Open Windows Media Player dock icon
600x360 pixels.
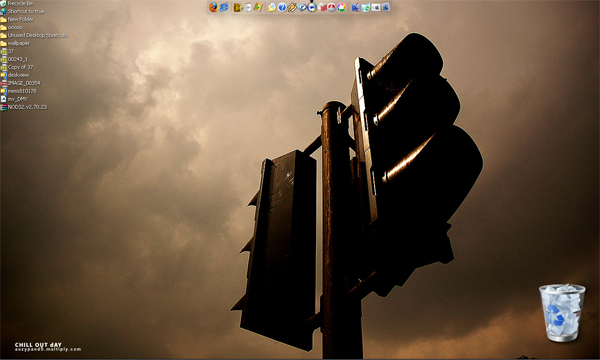(312, 7)
